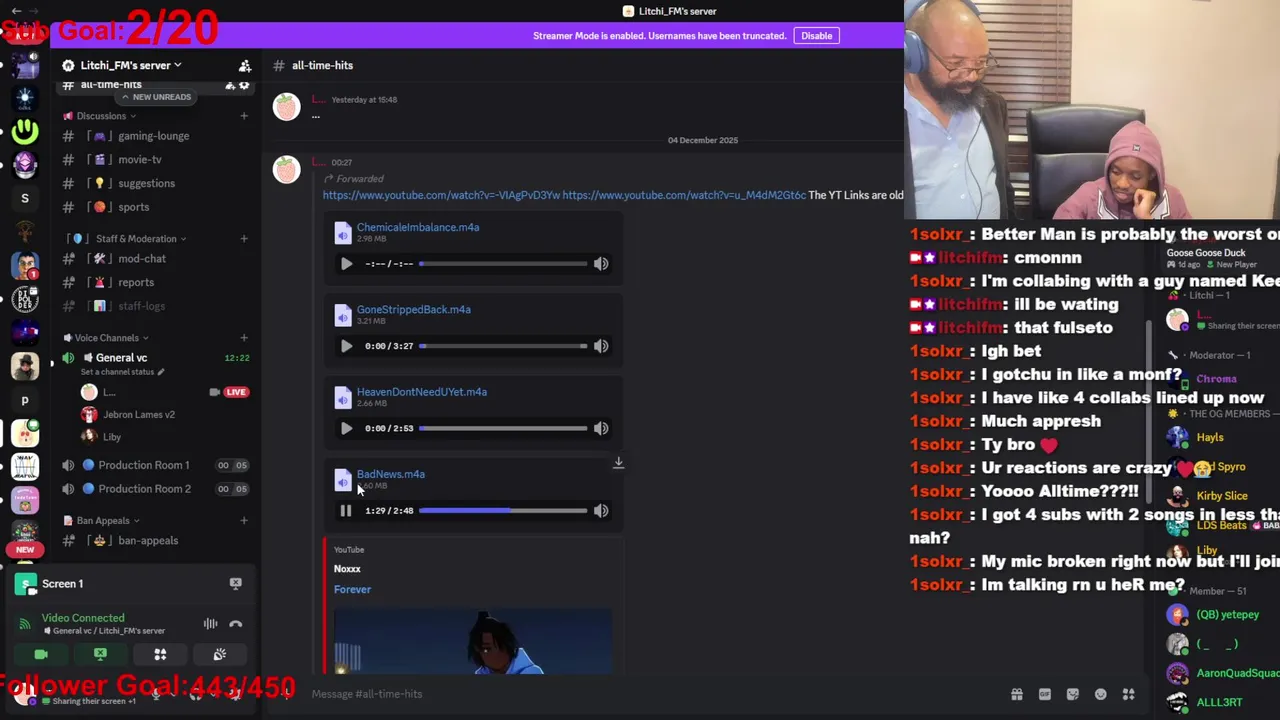Stop streaming Screen 1 with the close icon

pyautogui.click(x=236, y=584)
